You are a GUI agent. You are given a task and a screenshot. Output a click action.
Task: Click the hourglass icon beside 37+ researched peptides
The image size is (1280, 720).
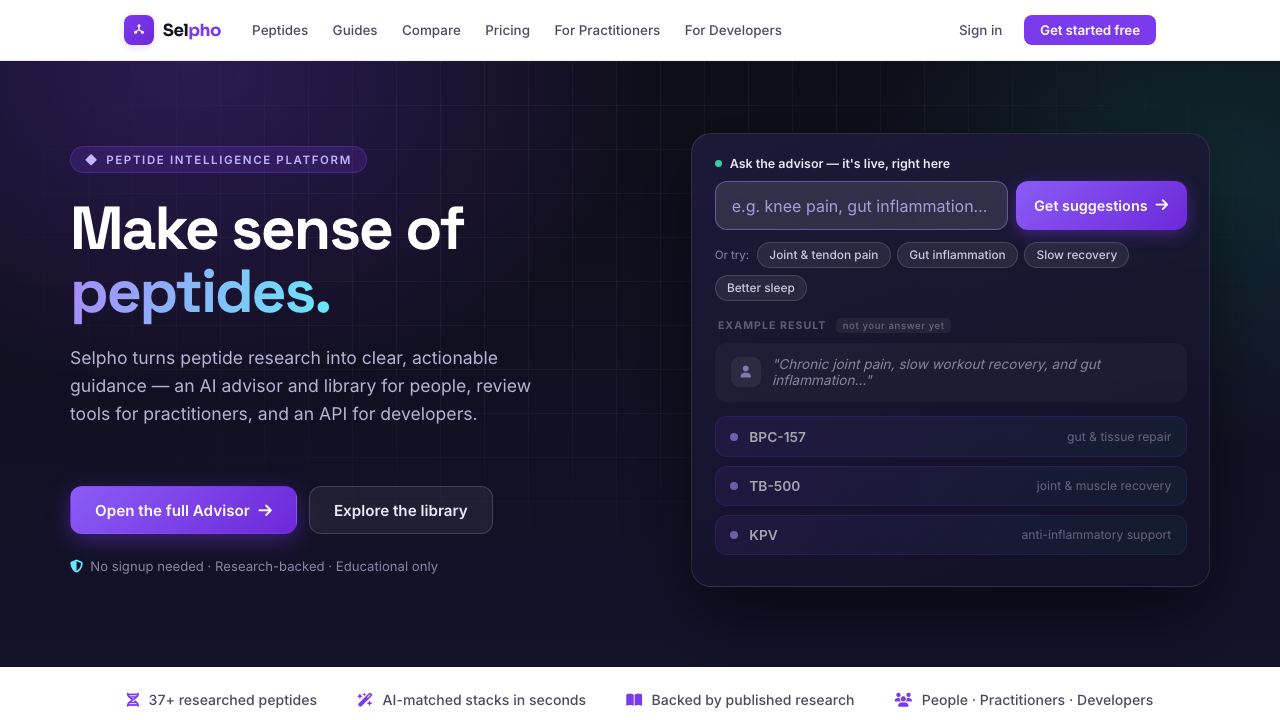(133, 700)
